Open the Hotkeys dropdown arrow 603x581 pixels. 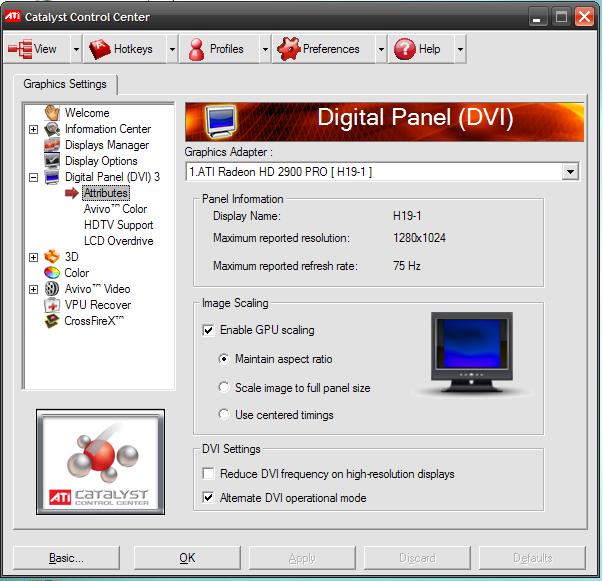(172, 49)
